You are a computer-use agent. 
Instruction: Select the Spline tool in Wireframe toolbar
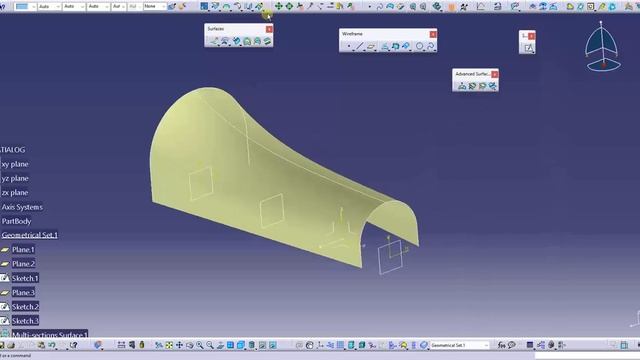coord(430,46)
